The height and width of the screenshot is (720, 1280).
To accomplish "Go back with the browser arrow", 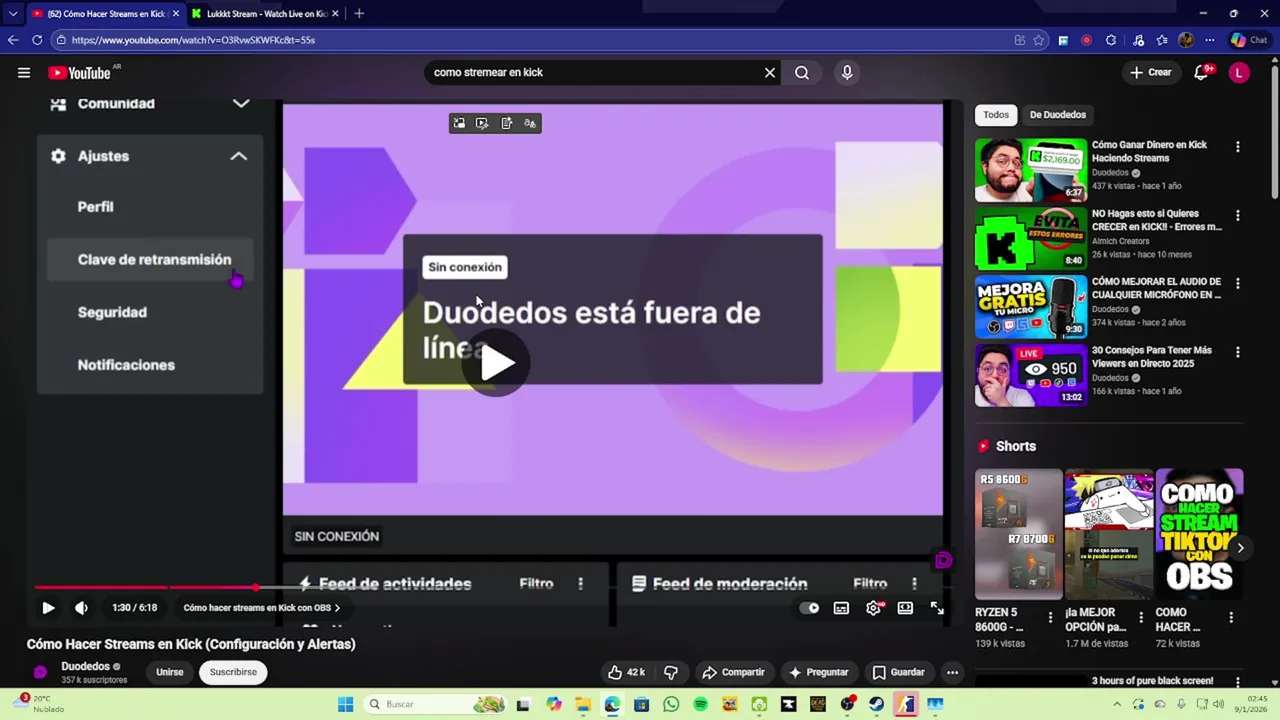I will point(13,40).
